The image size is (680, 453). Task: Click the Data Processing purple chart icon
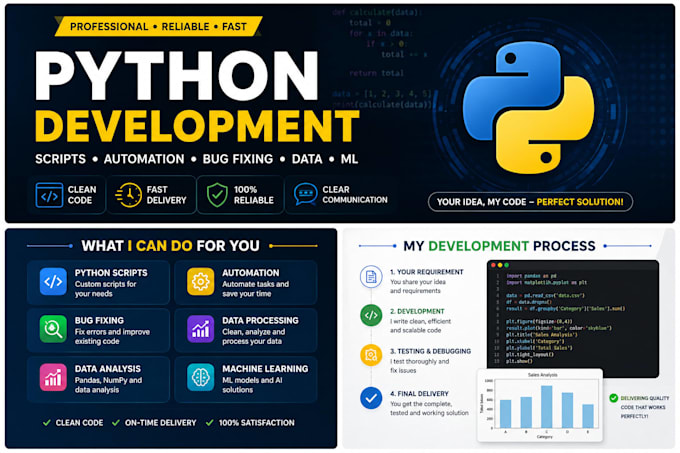[200, 329]
